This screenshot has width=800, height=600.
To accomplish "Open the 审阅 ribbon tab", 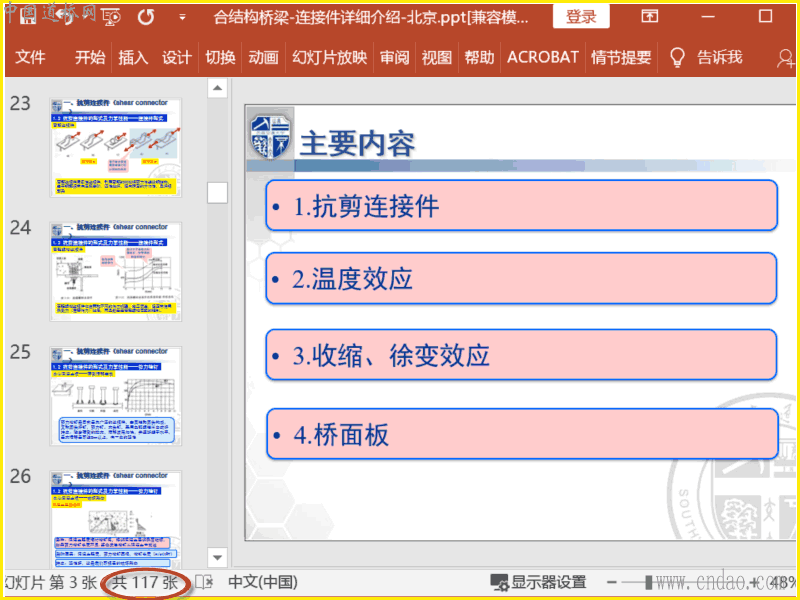I will click(394, 57).
